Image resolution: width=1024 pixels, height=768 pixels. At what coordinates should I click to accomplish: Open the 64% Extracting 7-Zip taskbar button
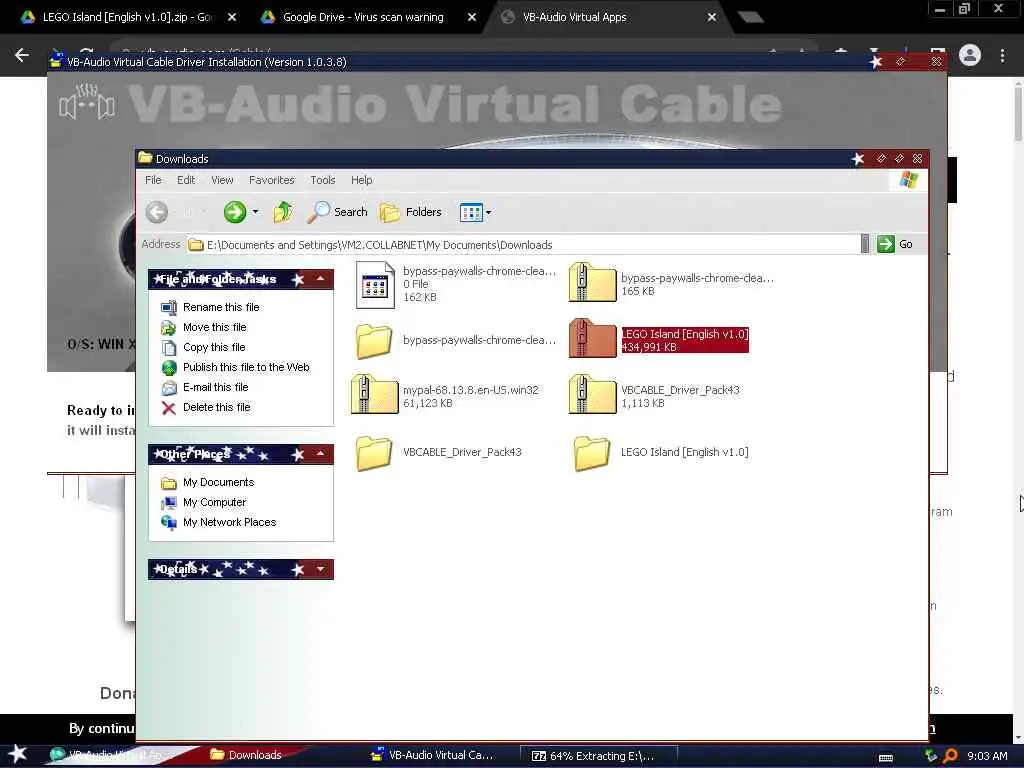(598, 756)
